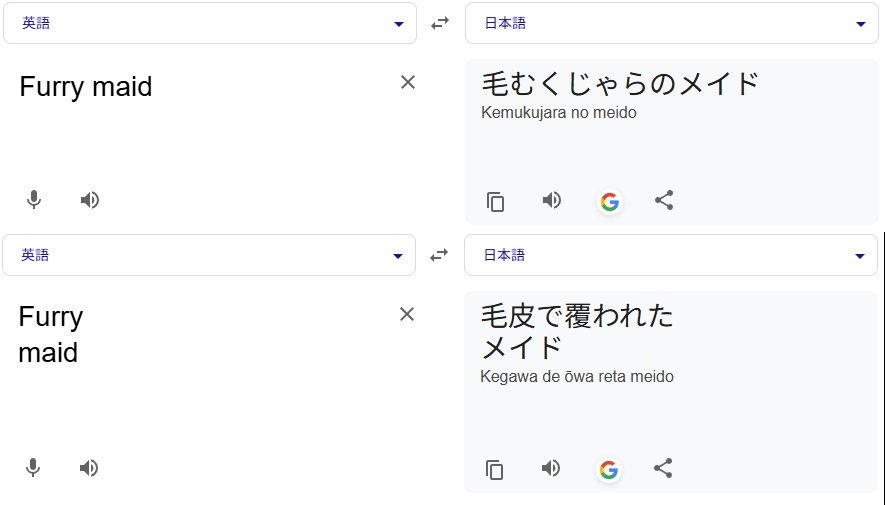Open top source language dropdown (英語)
Image resolution: width=885 pixels, height=505 pixels.
pyautogui.click(x=210, y=23)
